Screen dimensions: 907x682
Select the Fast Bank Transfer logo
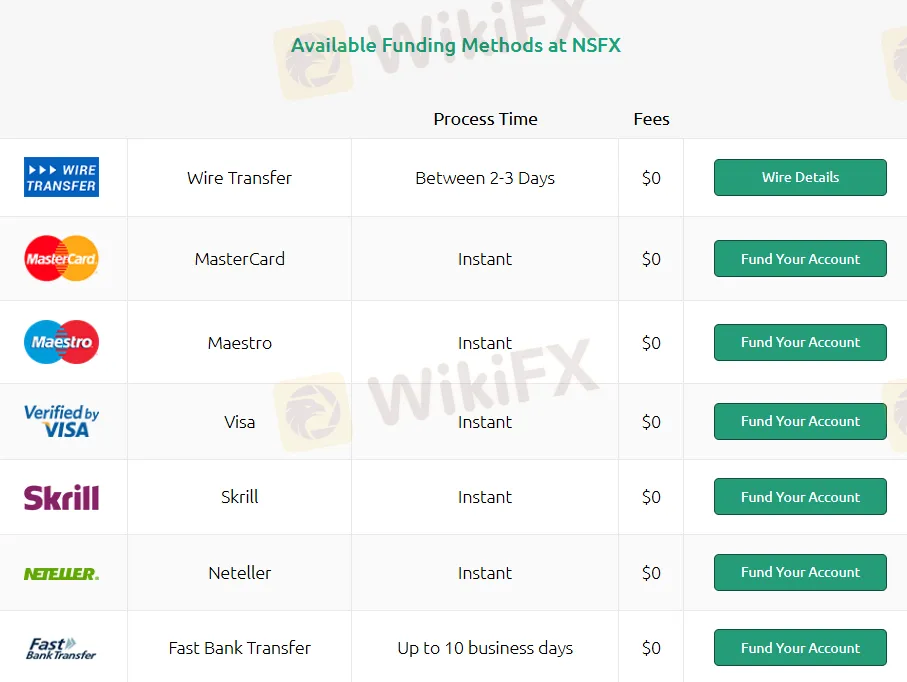61,648
